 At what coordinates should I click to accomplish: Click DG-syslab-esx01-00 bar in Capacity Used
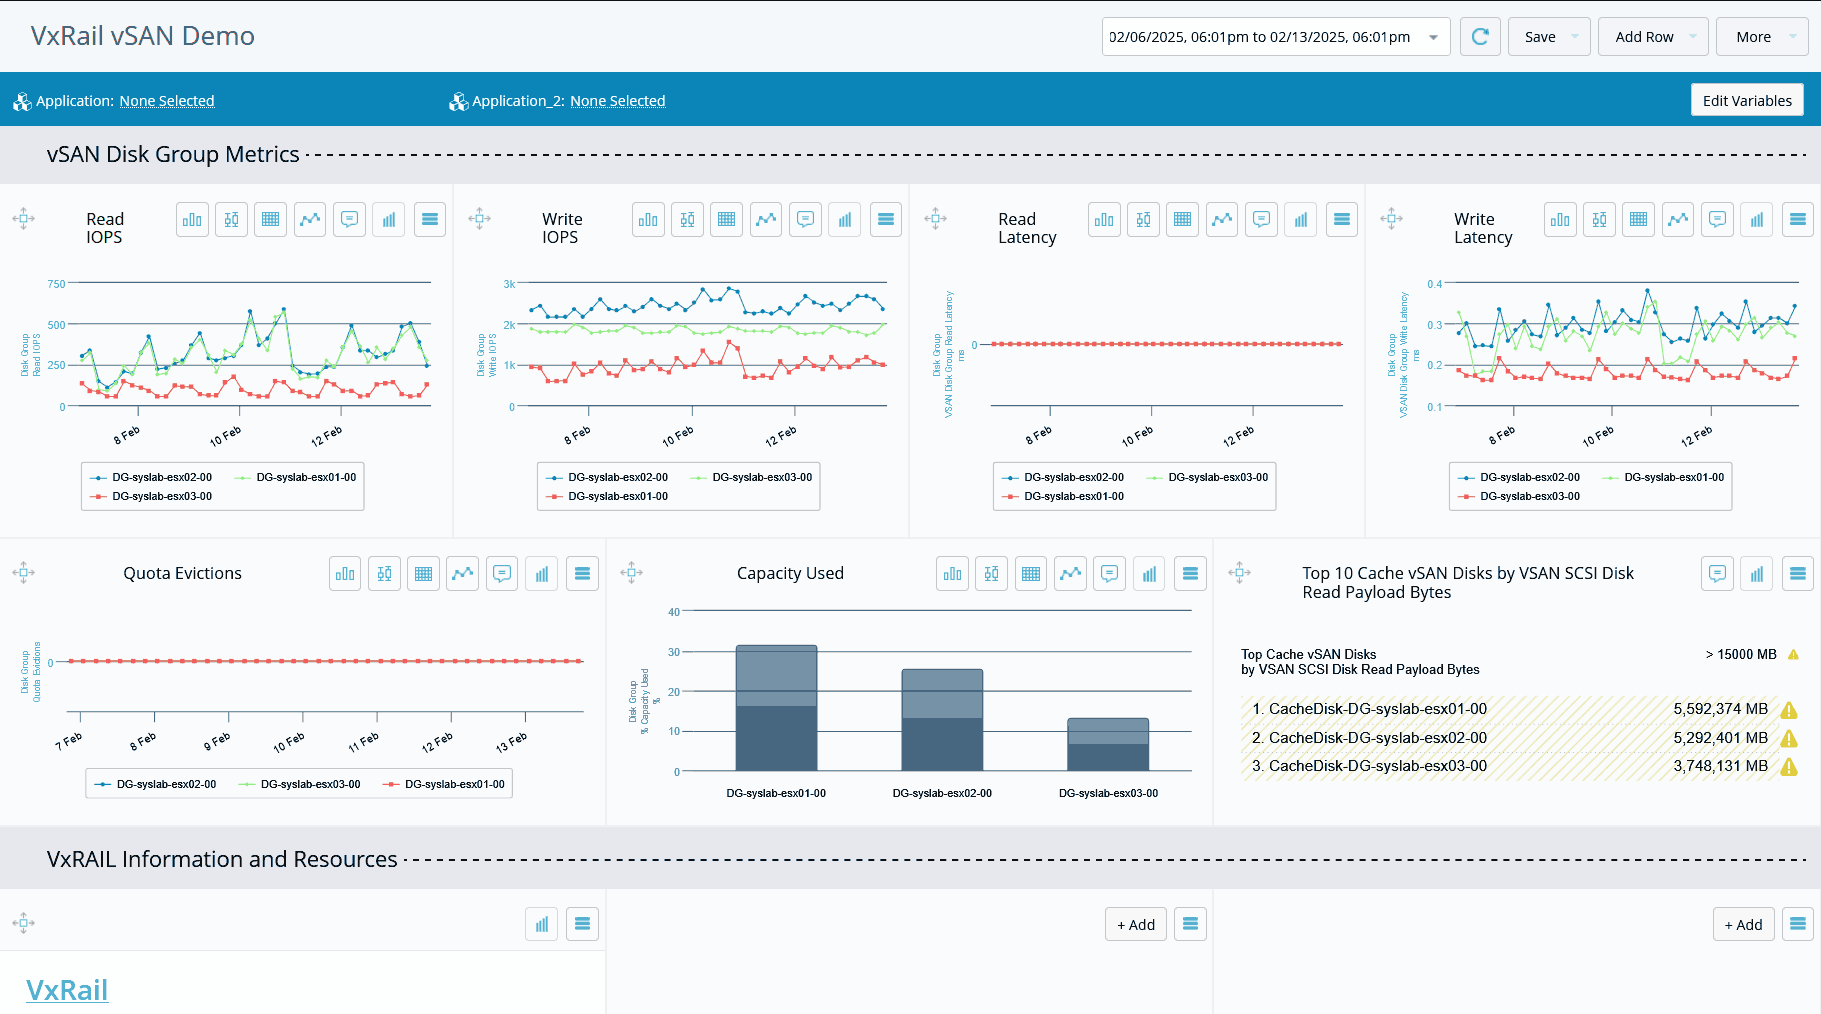(776, 708)
